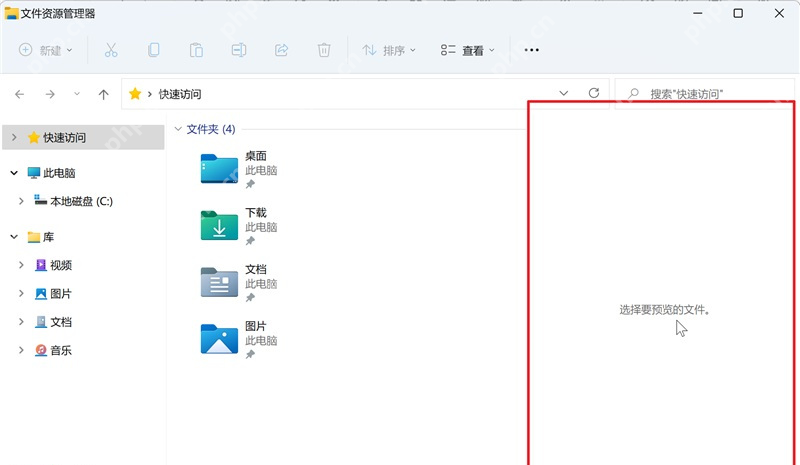Open the 排序 sort dropdown
The width and height of the screenshot is (800, 465).
point(389,50)
